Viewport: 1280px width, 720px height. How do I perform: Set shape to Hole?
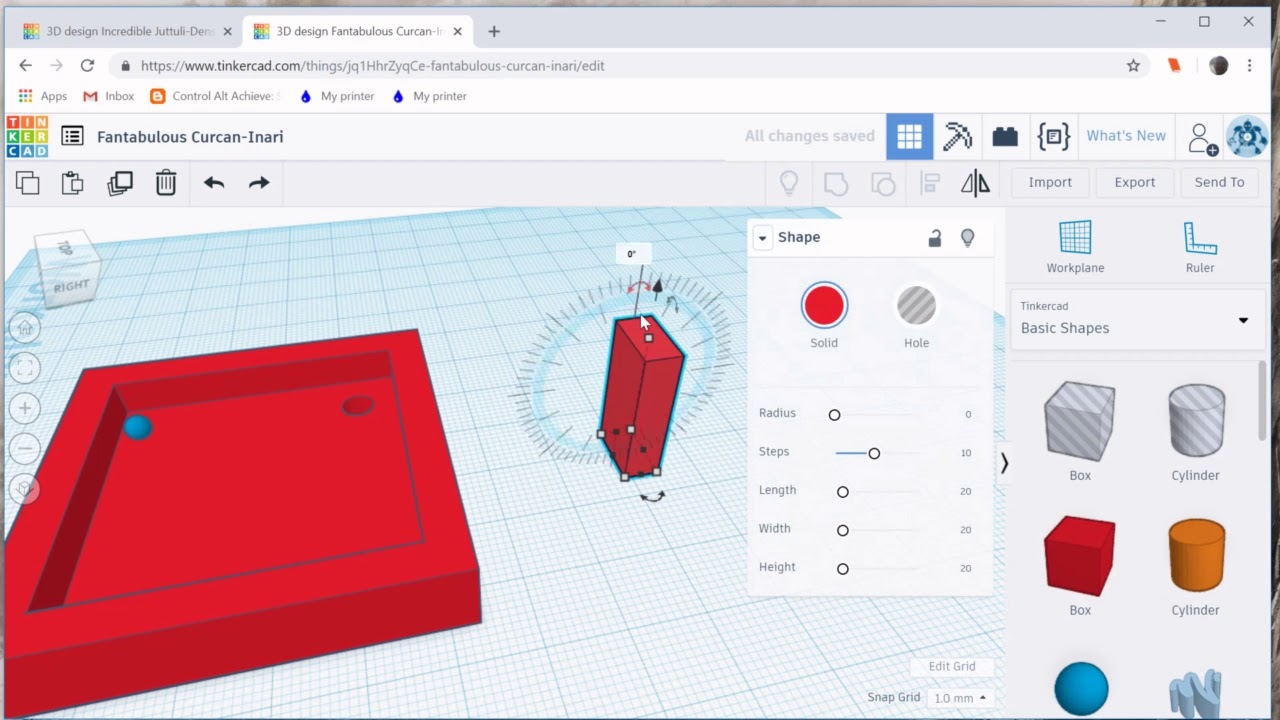[x=916, y=306]
